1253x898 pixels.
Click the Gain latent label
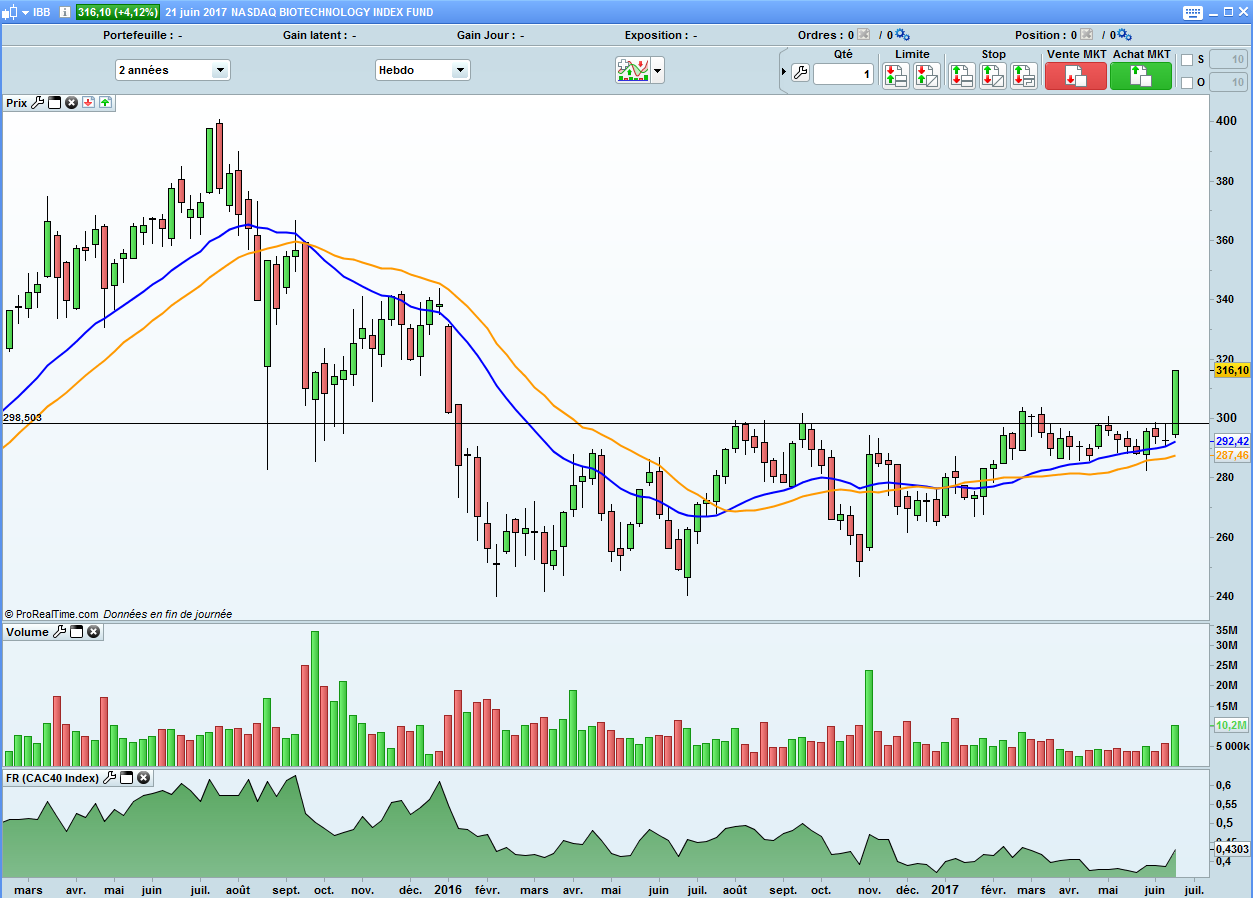(x=315, y=35)
